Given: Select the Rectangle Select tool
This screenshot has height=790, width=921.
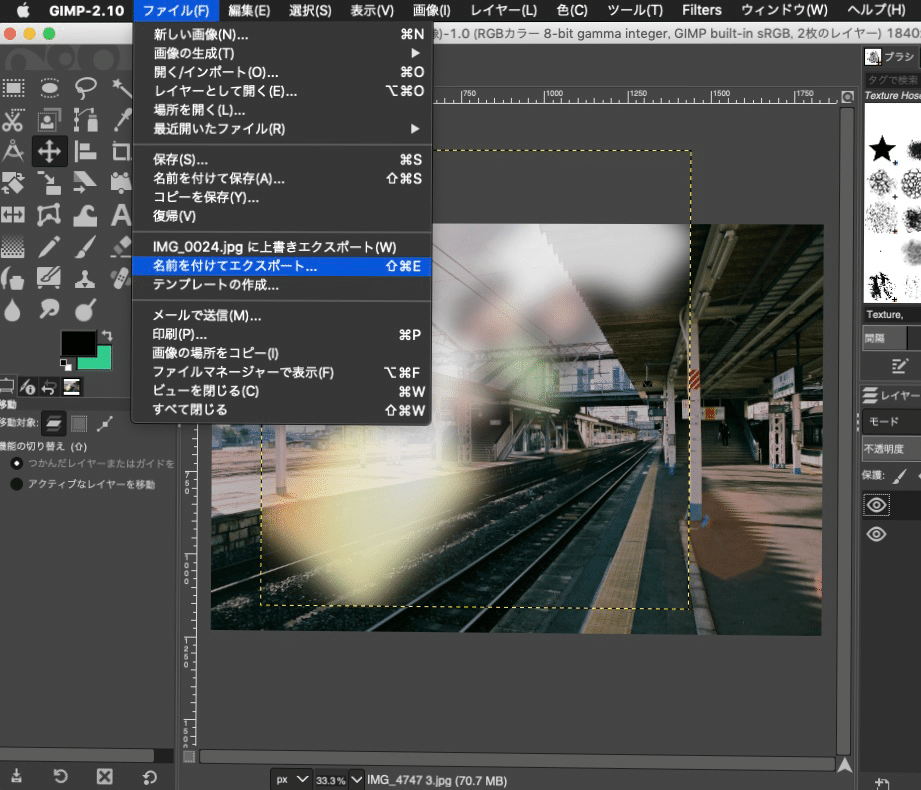Looking at the screenshot, I should (x=13, y=88).
